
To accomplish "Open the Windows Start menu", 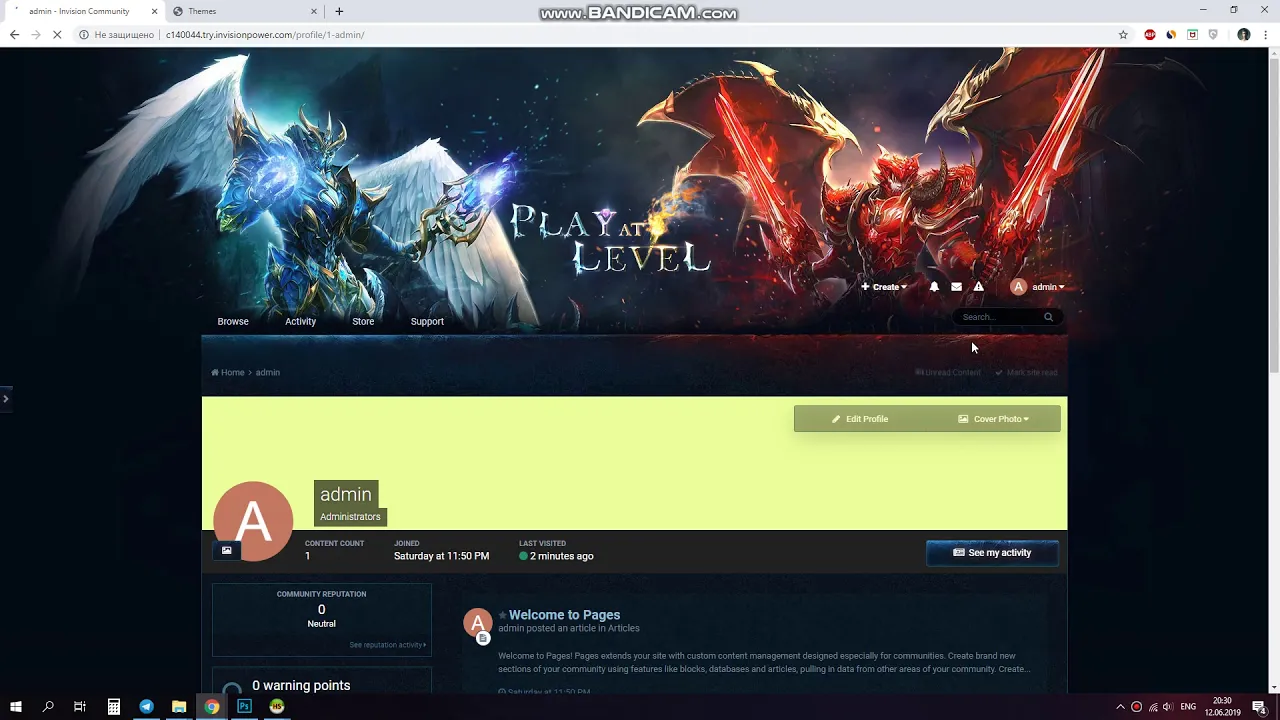I will [16, 707].
